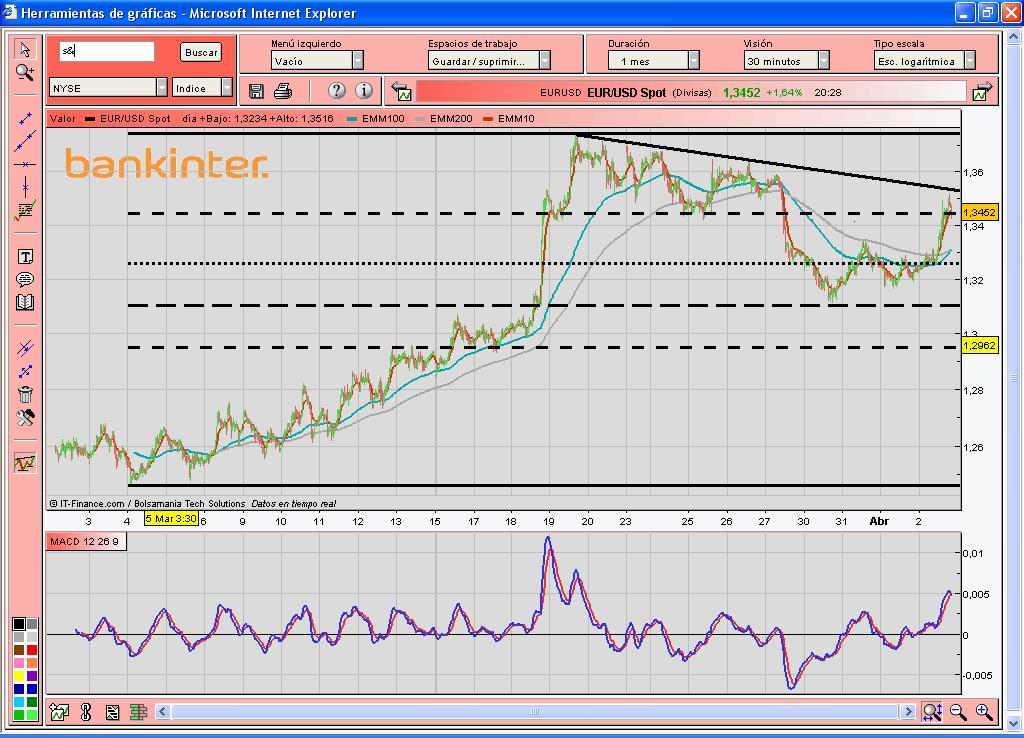Pick the cyan color swatch
The image size is (1024, 738).
(x=19, y=702)
